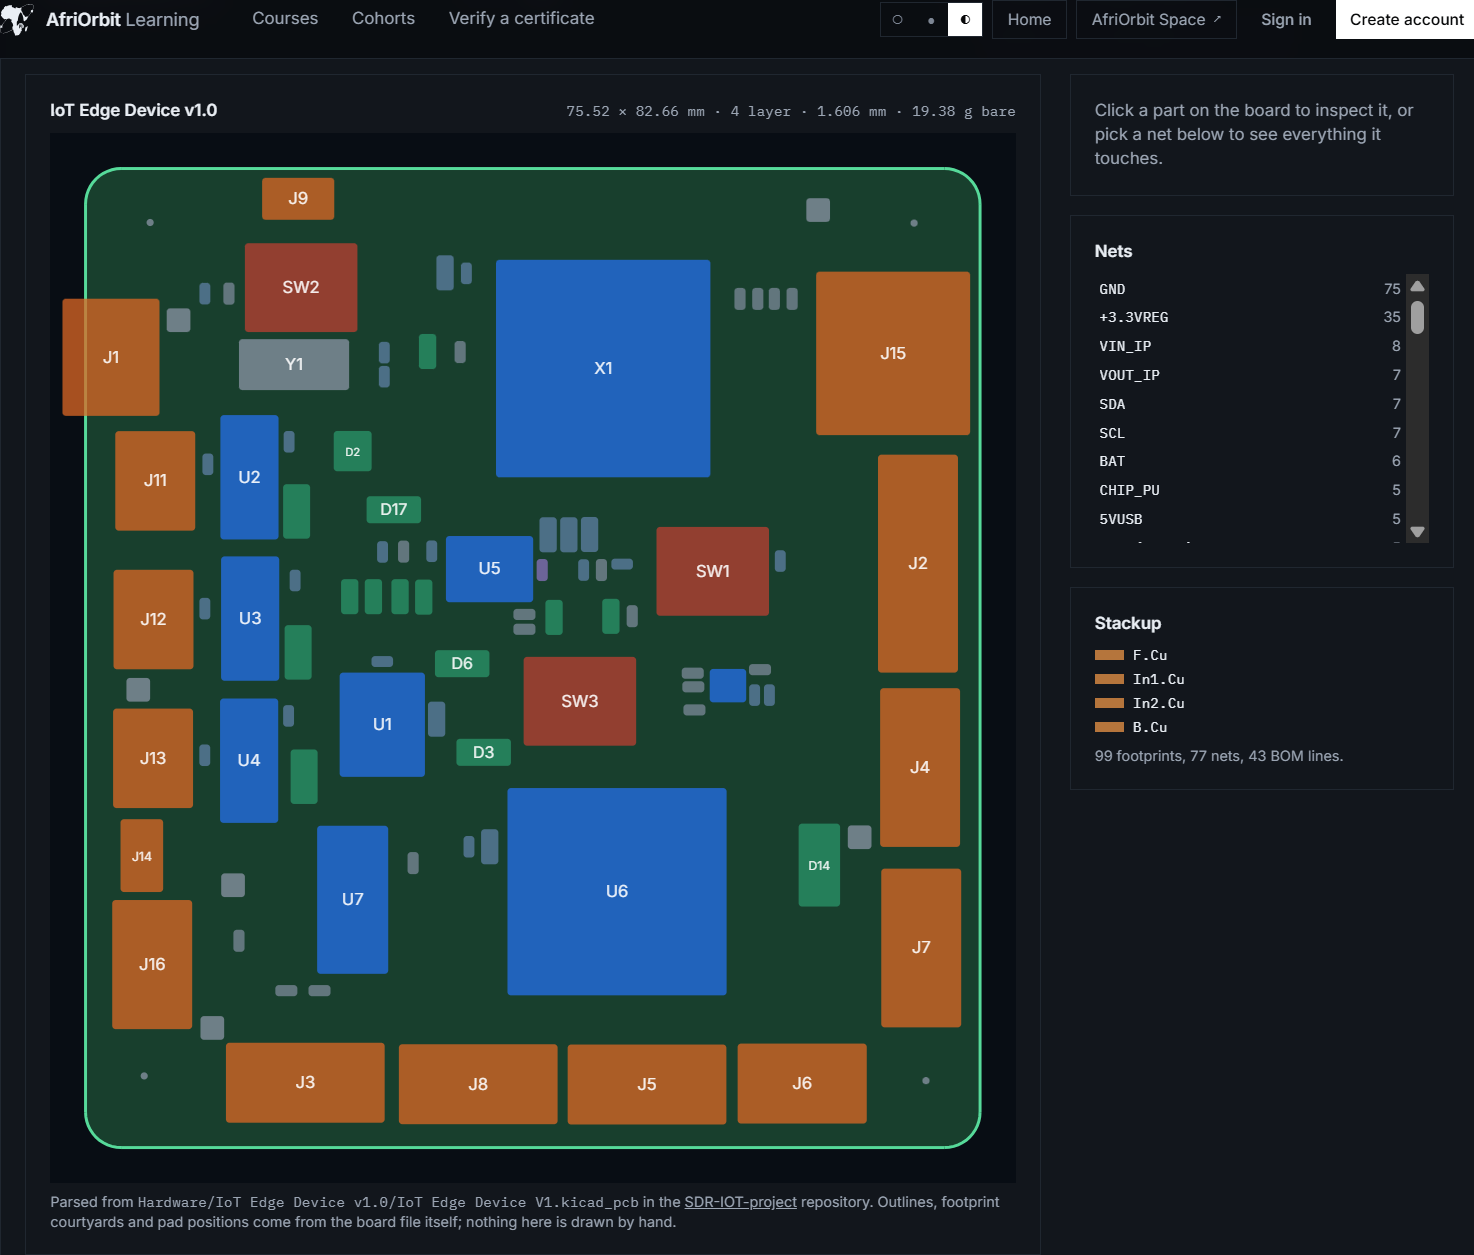Click the F.Cu layer color swatch
The width and height of the screenshot is (1474, 1255).
coord(1109,655)
